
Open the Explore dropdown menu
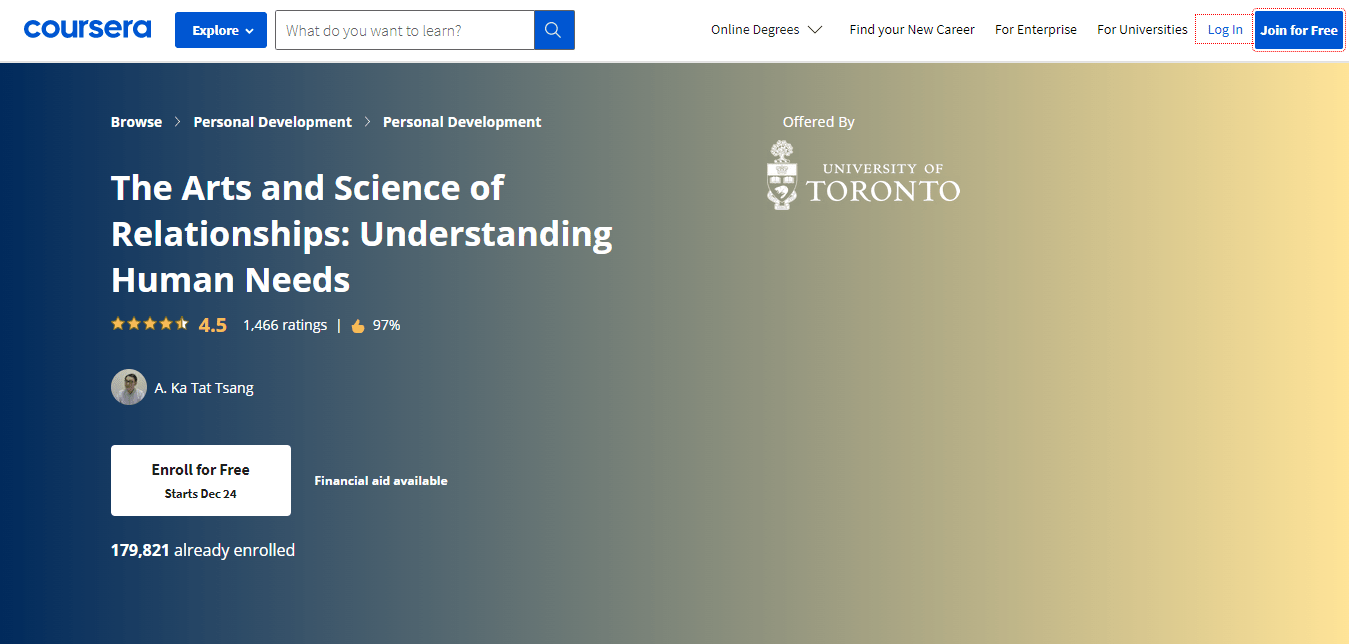pos(221,30)
